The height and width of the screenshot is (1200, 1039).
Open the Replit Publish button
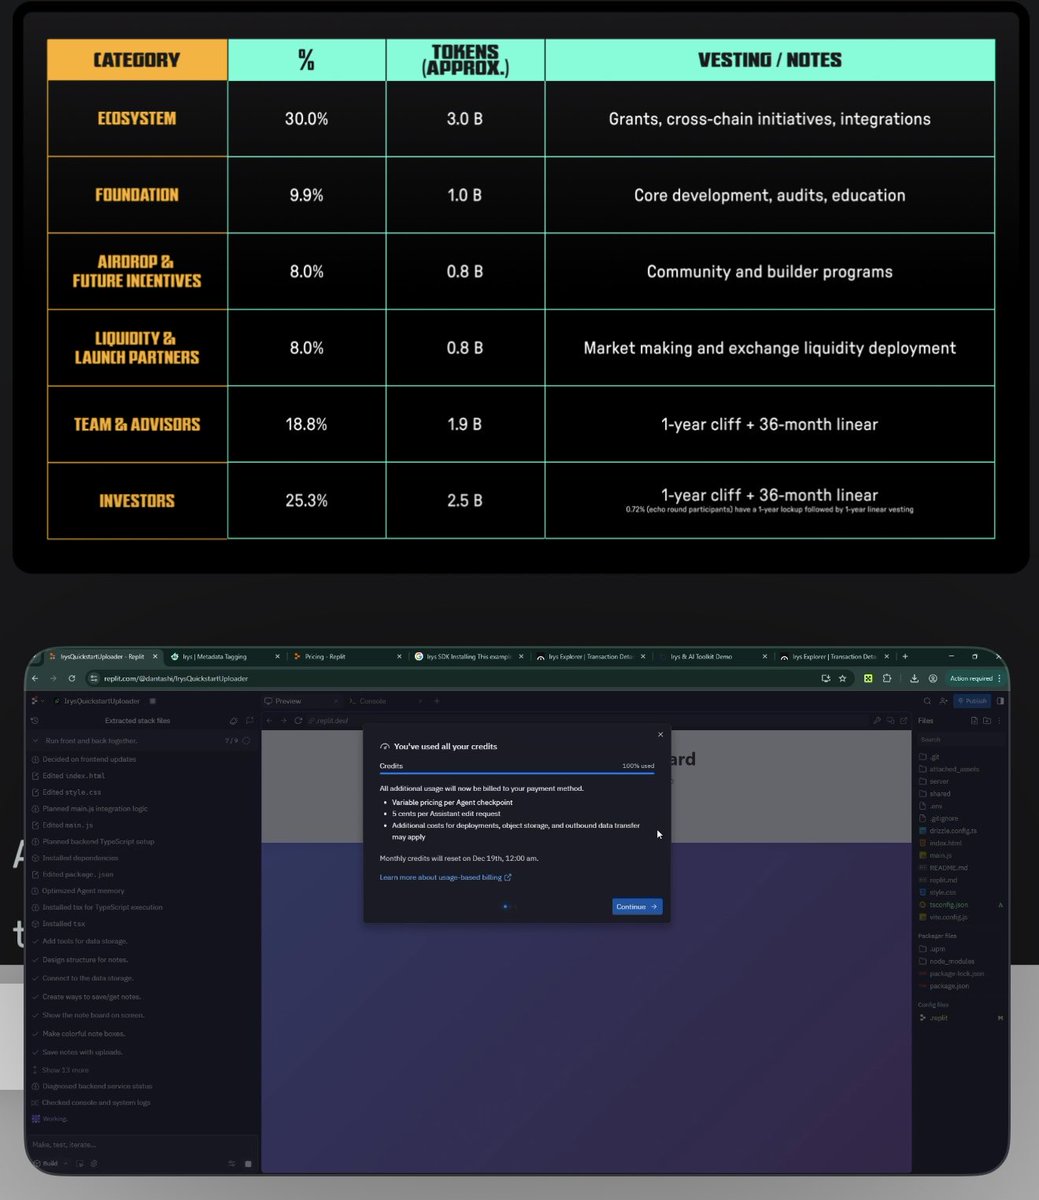(970, 701)
